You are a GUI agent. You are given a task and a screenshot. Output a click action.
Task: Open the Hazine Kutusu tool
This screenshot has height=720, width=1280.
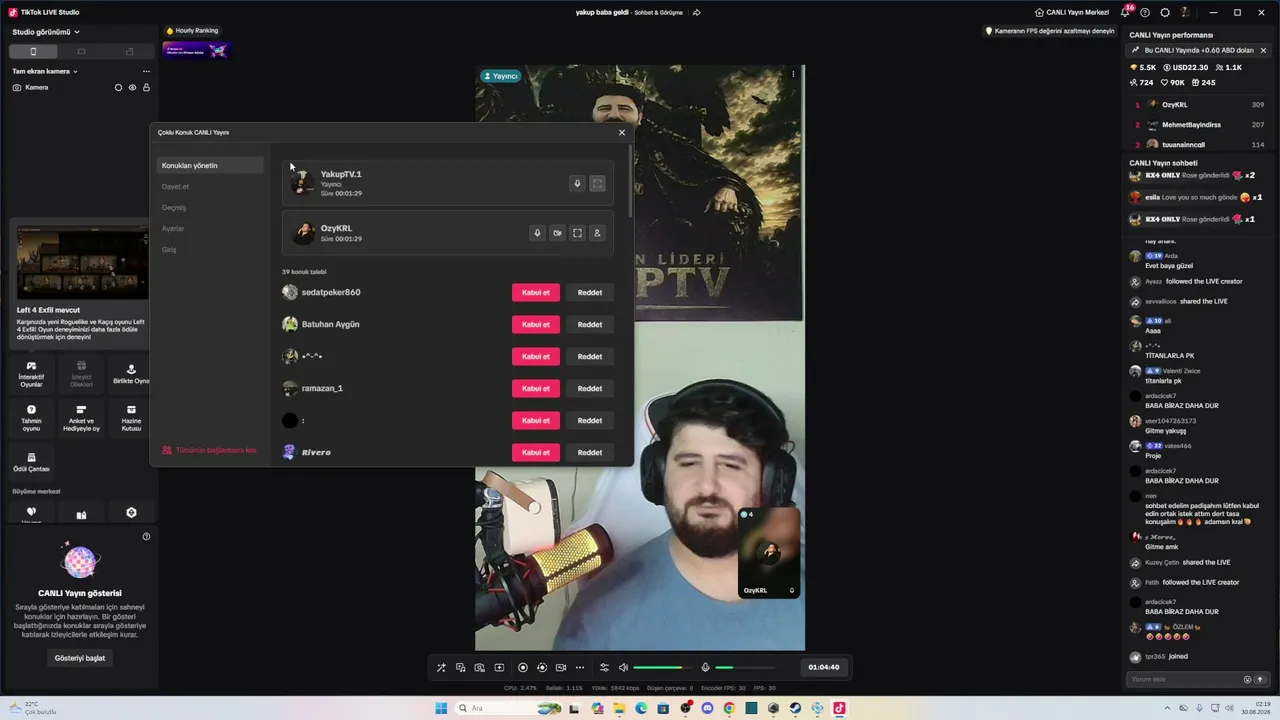pyautogui.click(x=131, y=418)
